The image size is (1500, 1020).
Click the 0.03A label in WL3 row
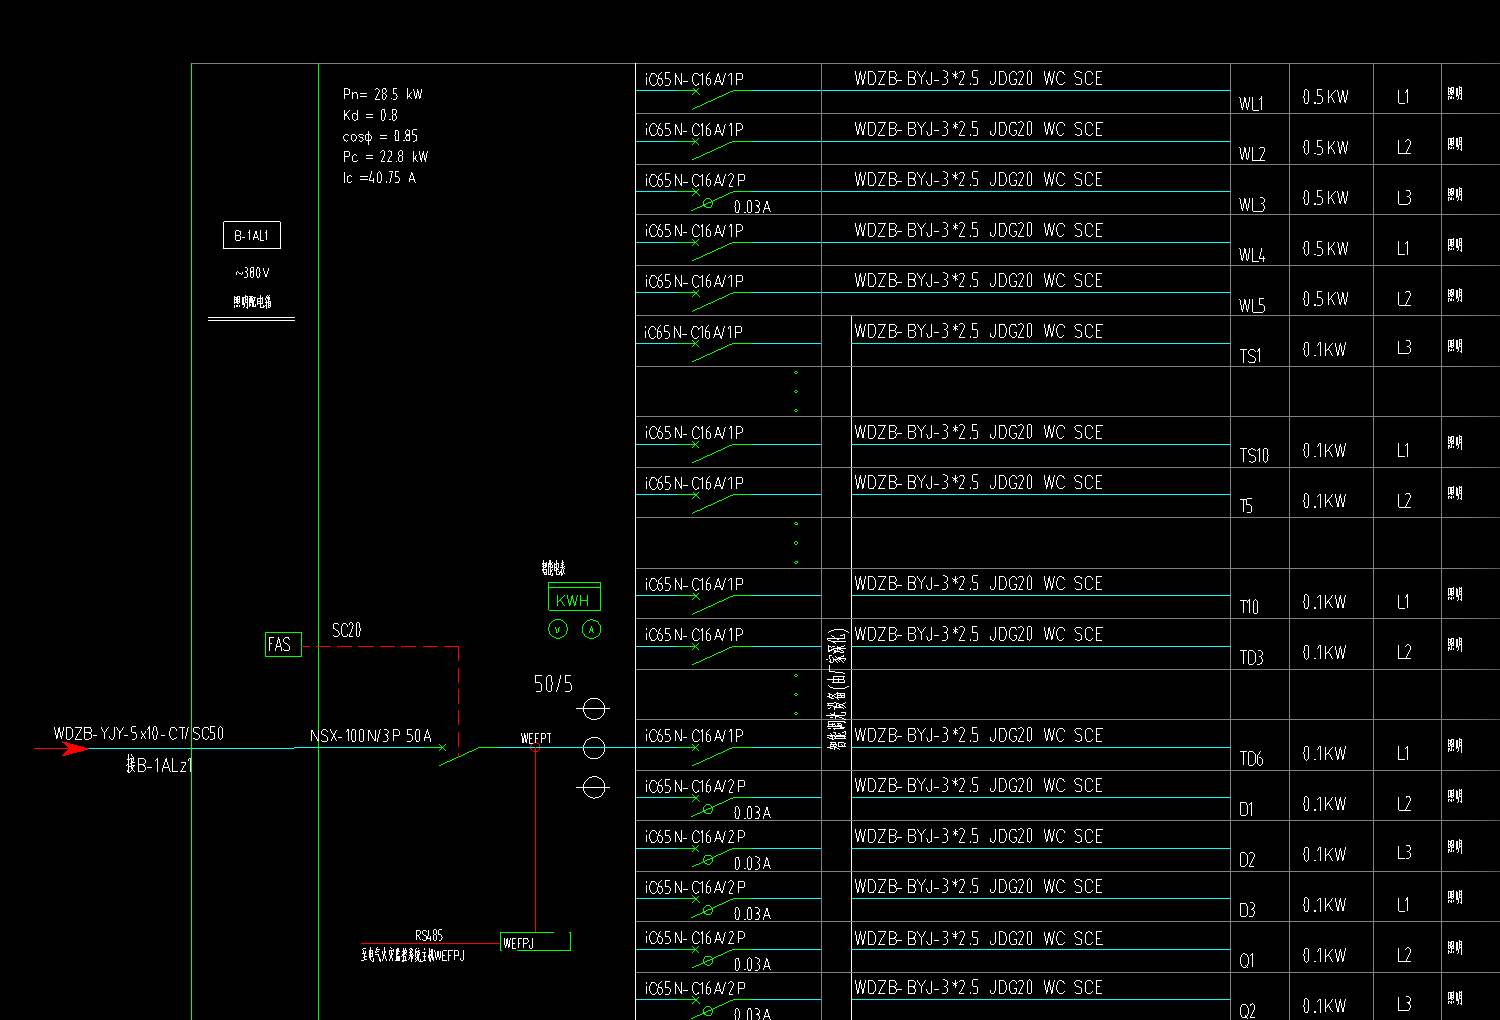pyautogui.click(x=752, y=207)
